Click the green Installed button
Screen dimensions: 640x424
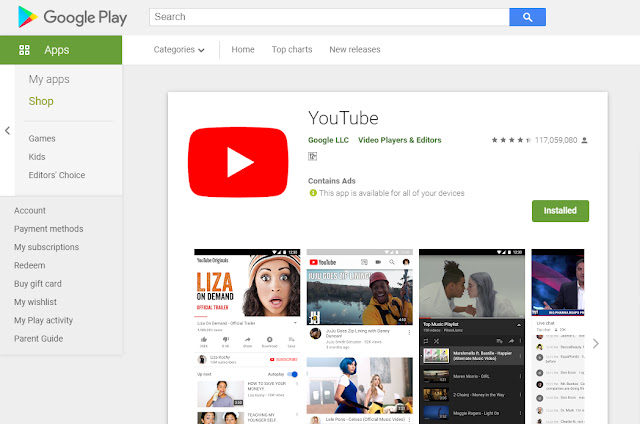560,211
